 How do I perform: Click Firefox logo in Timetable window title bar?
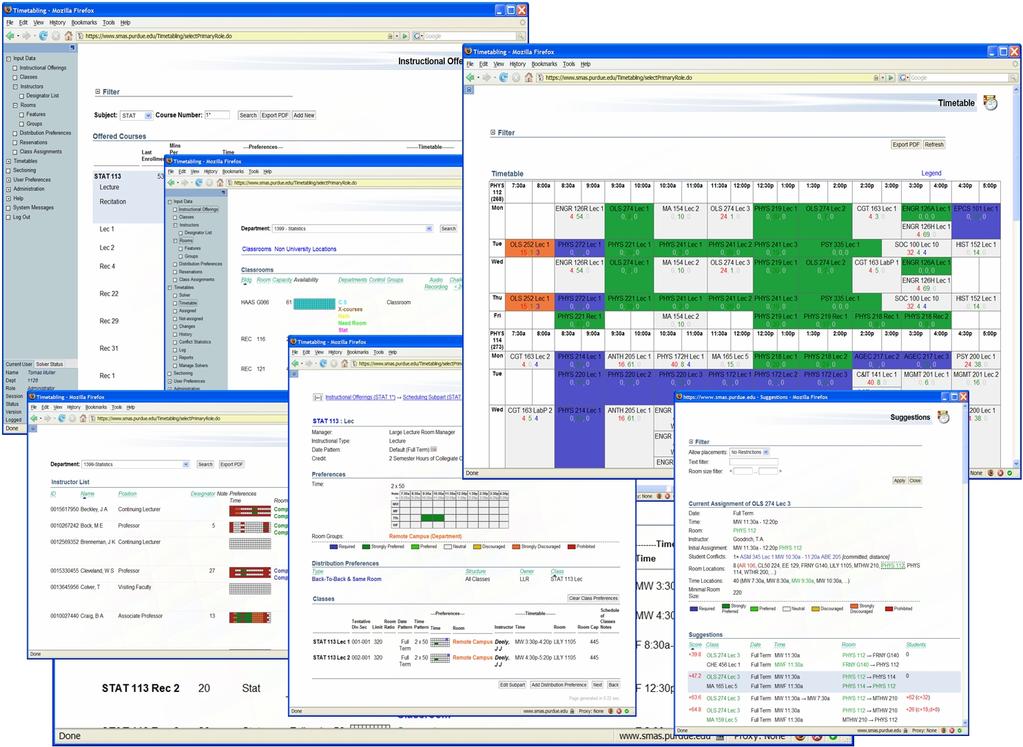pos(468,52)
